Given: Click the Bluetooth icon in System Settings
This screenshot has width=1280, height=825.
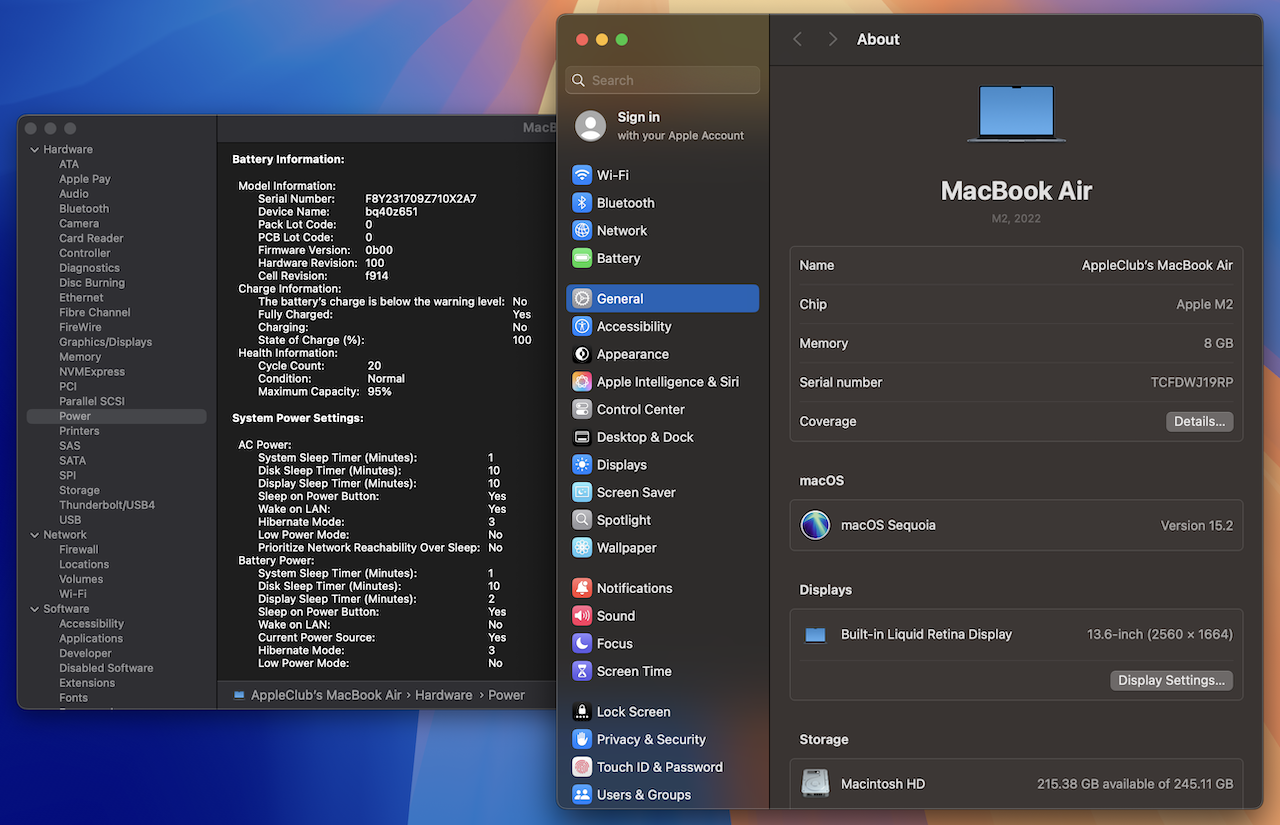Looking at the screenshot, I should [582, 203].
